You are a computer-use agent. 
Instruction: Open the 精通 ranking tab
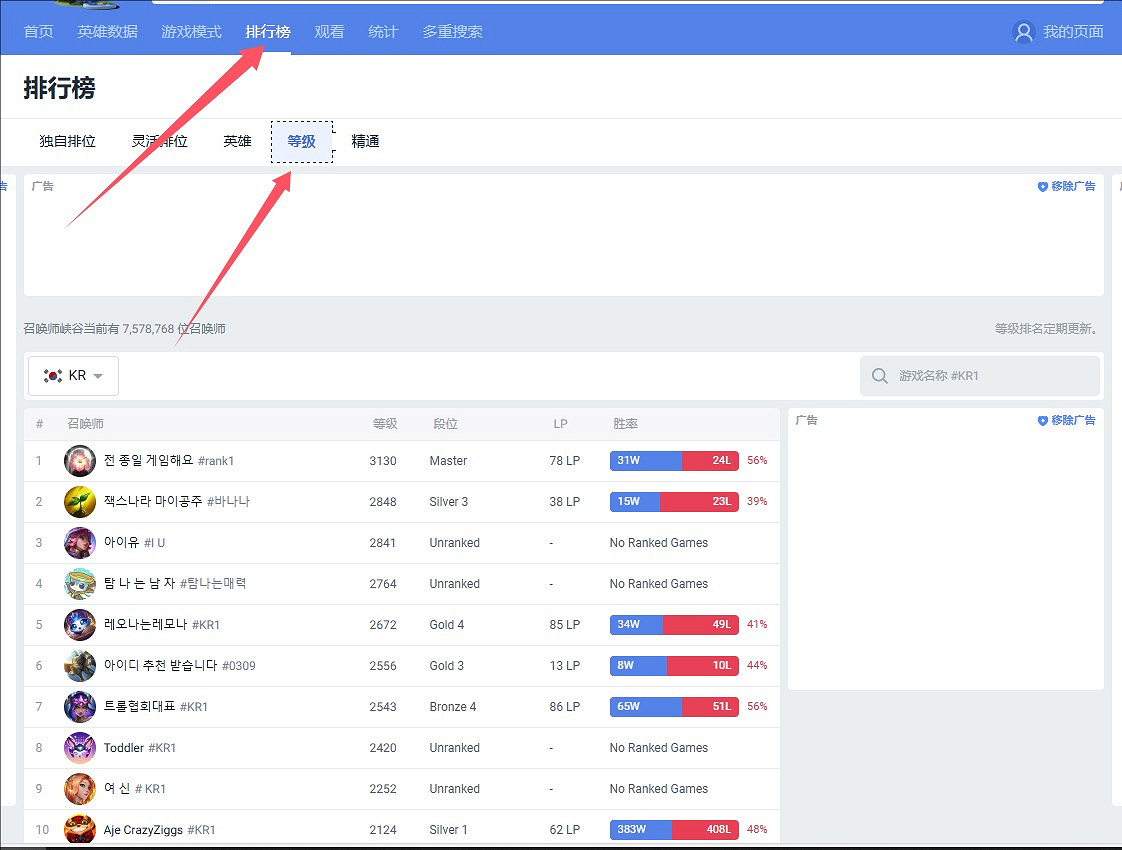pos(365,142)
